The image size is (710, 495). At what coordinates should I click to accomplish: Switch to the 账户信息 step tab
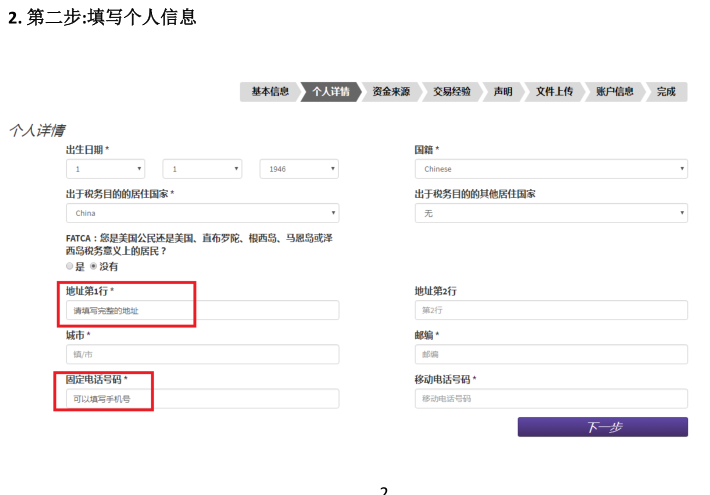click(x=614, y=92)
